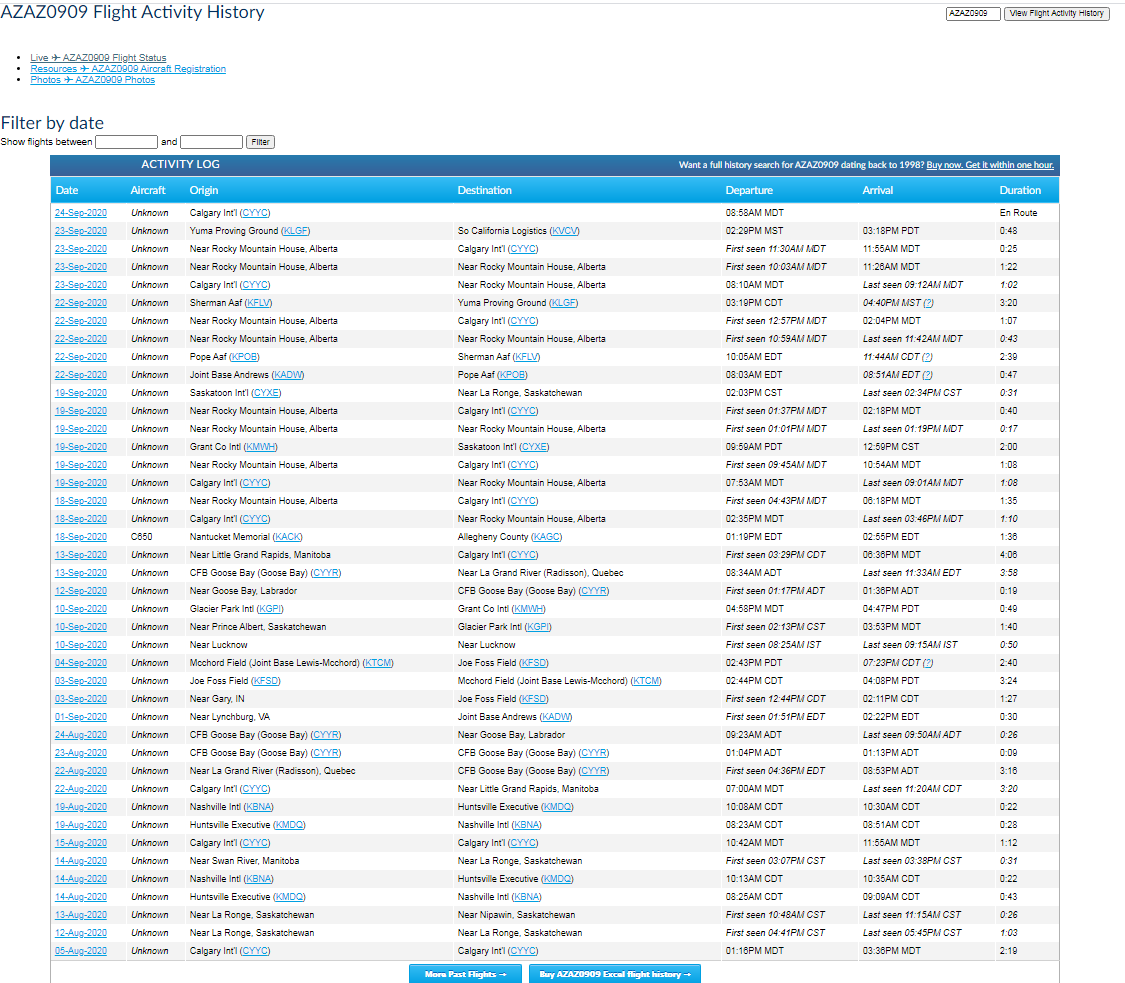Open KMWH link in the Grant Co Intl origin

[x=261, y=446]
